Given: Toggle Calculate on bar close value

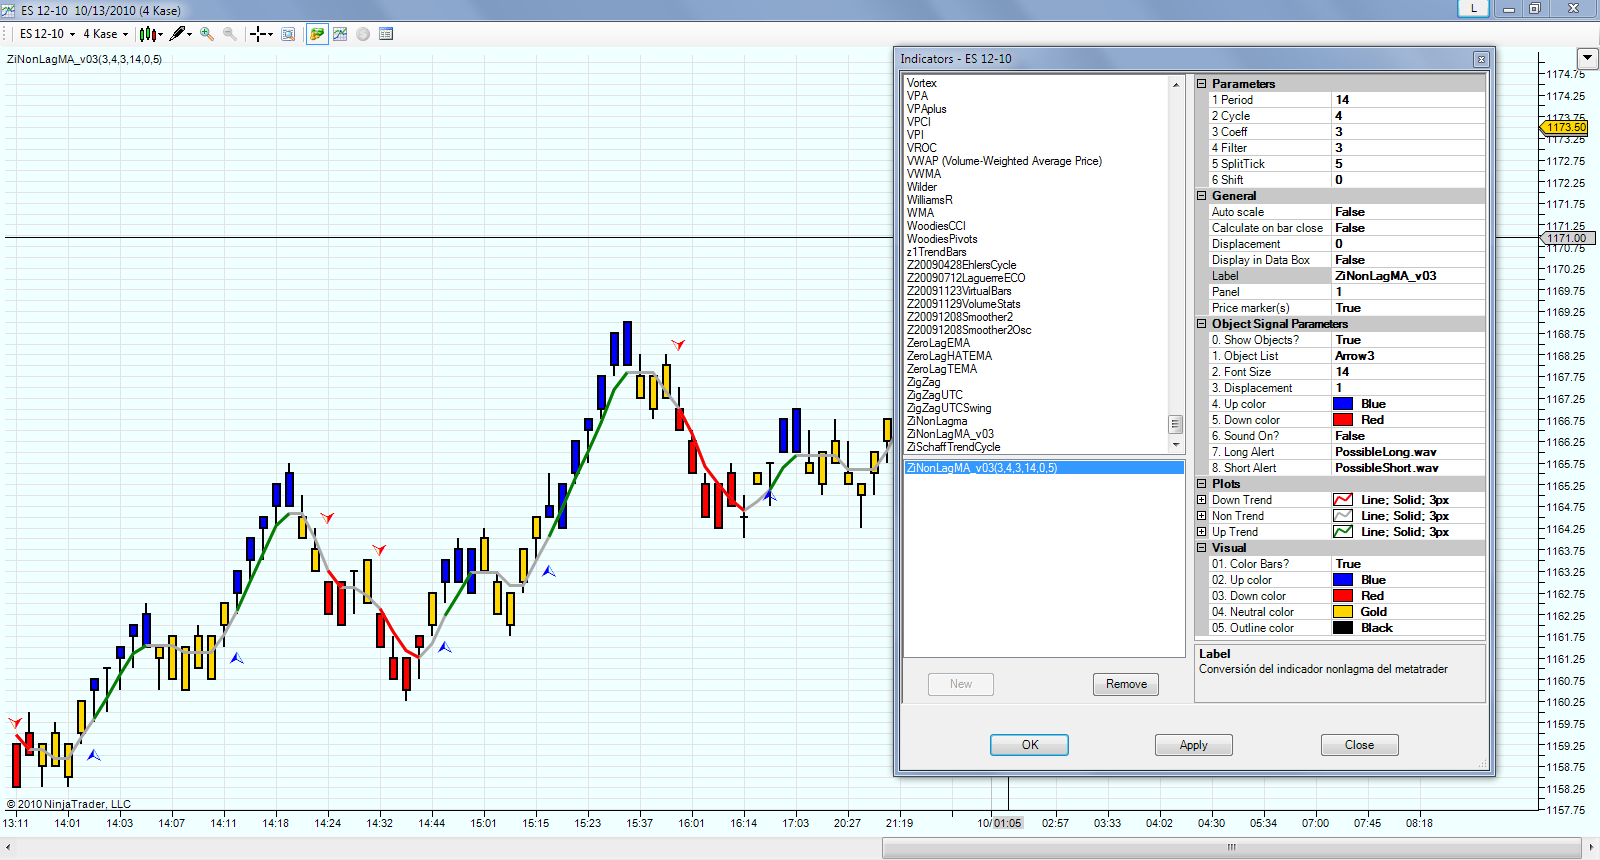Looking at the screenshot, I should pos(1408,228).
